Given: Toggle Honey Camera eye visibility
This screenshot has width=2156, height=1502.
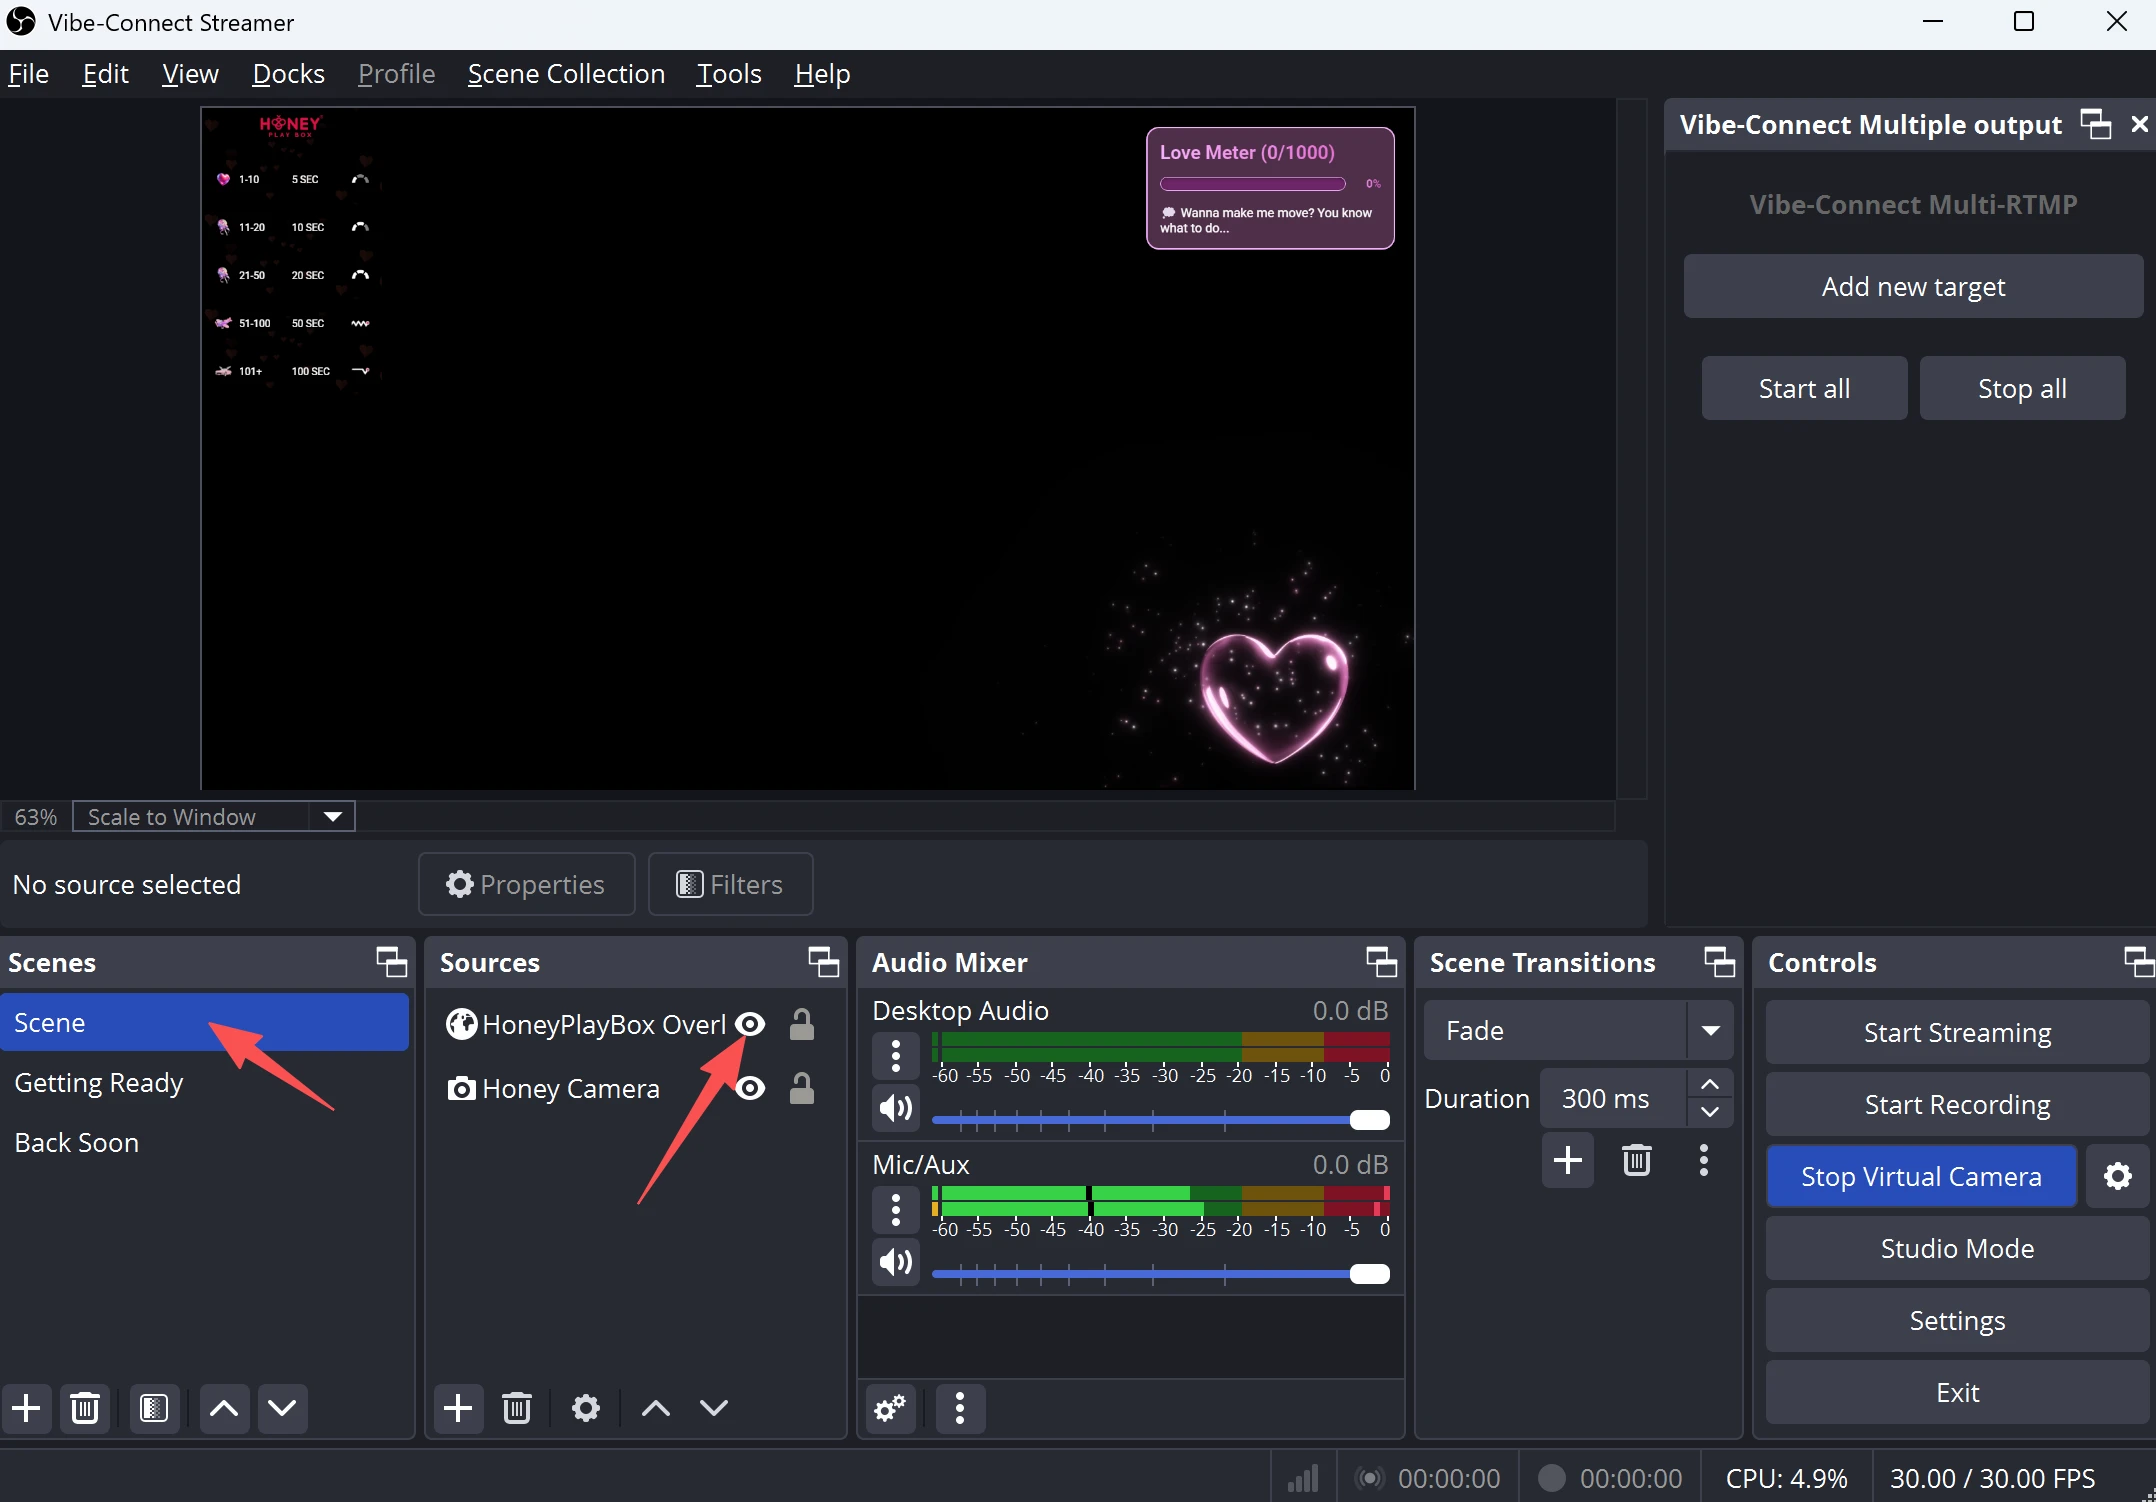Looking at the screenshot, I should click(x=750, y=1088).
